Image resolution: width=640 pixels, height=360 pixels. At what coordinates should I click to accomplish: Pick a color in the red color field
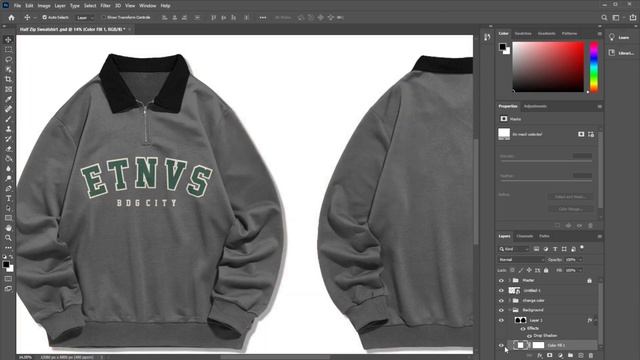tap(548, 67)
